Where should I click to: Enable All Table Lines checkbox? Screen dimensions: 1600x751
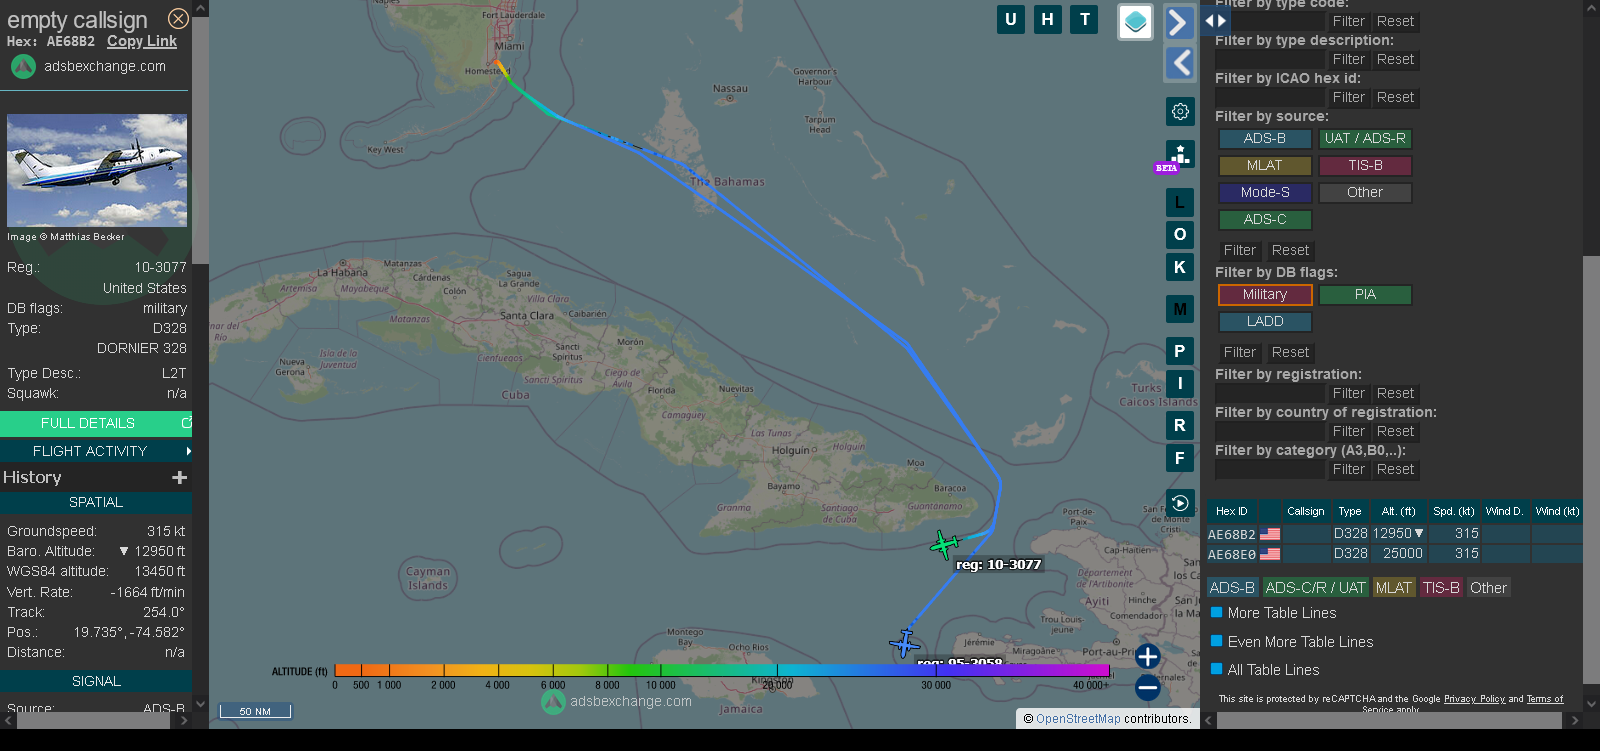pyautogui.click(x=1217, y=669)
